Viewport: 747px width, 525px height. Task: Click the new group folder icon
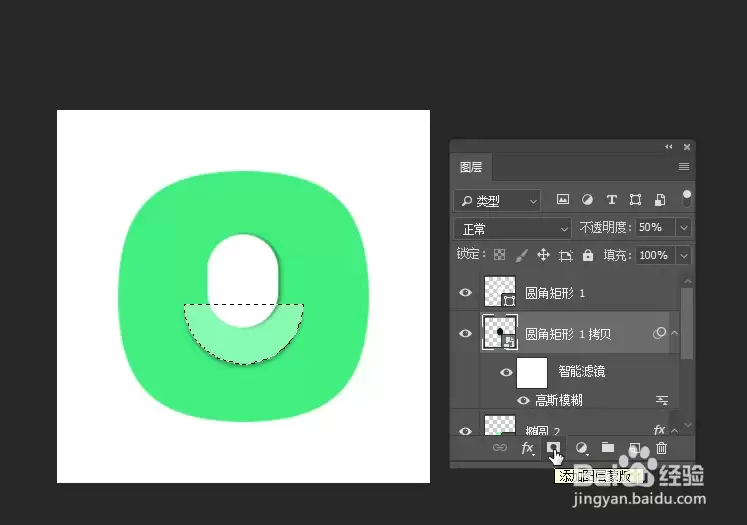607,447
